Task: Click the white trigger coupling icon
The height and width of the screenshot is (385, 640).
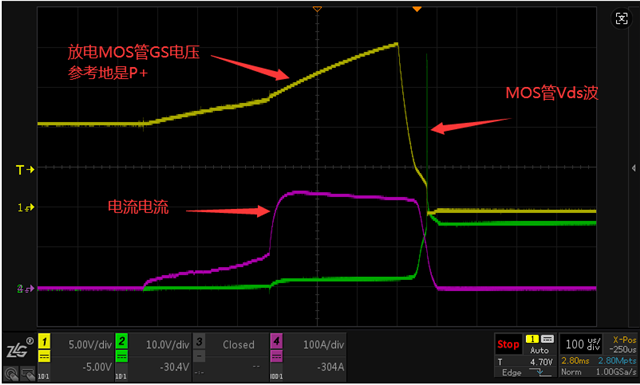Action: coord(547,339)
